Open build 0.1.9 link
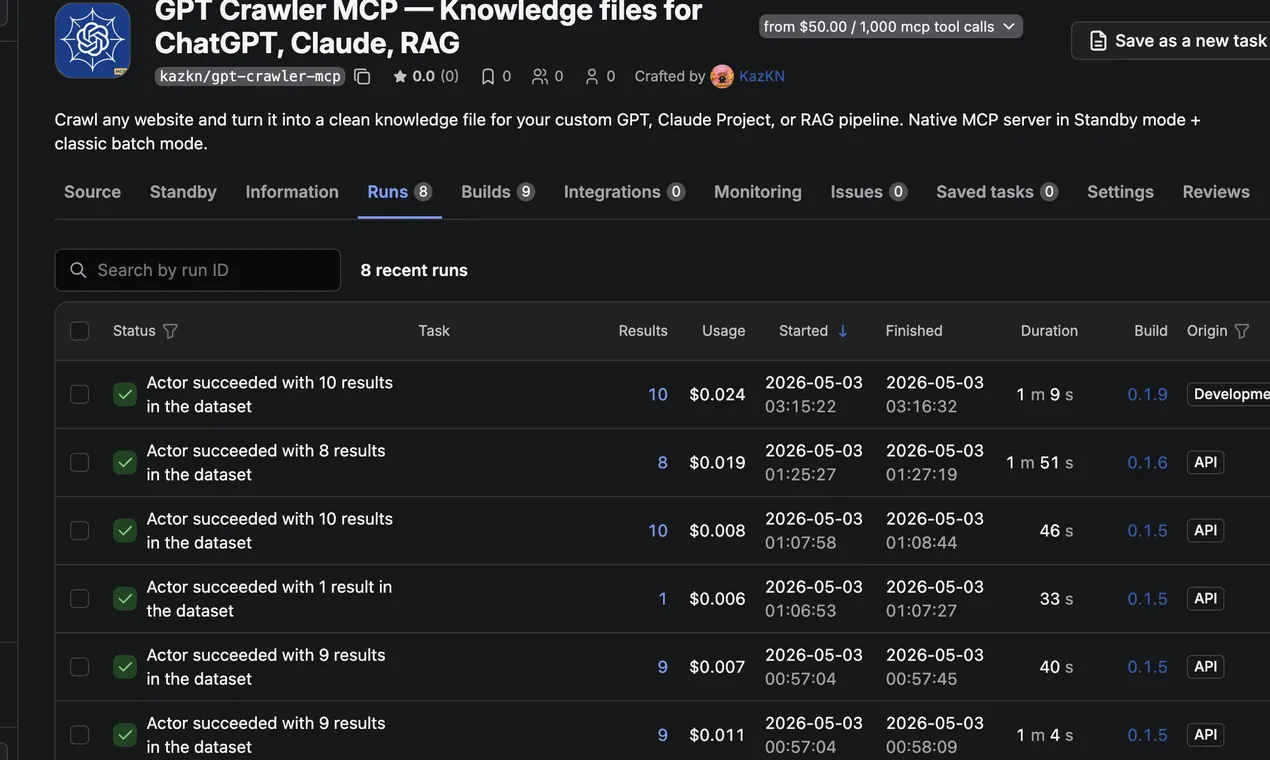 pyautogui.click(x=1147, y=394)
